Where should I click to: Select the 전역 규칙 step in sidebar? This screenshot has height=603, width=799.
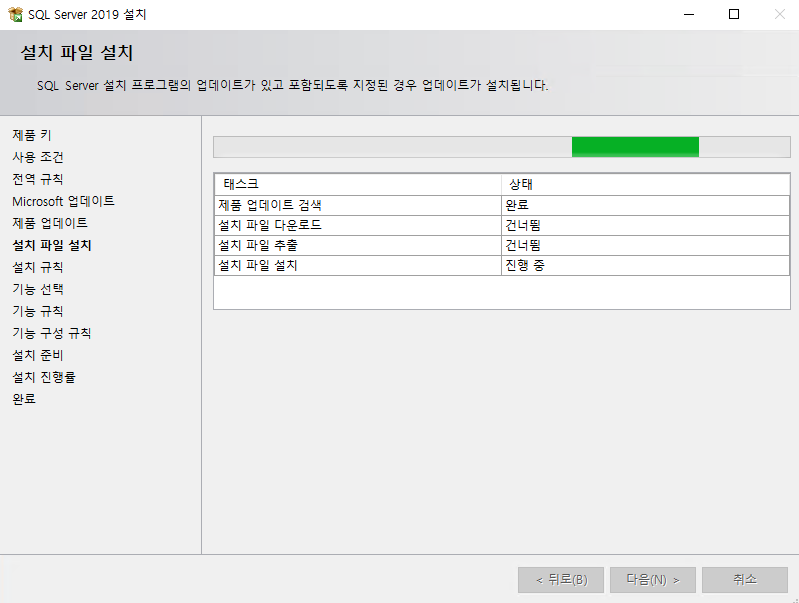pyautogui.click(x=38, y=179)
